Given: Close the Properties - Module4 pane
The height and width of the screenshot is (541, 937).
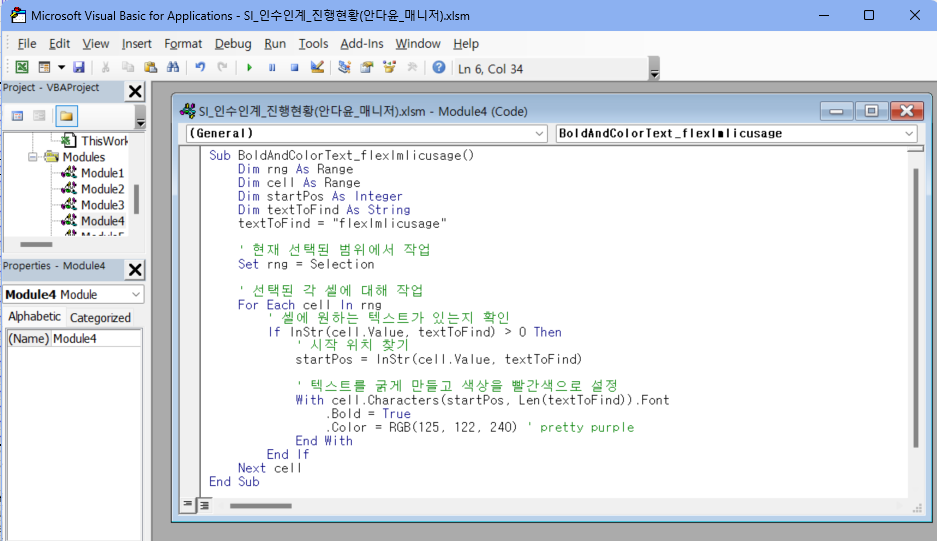Looking at the screenshot, I should click(136, 270).
